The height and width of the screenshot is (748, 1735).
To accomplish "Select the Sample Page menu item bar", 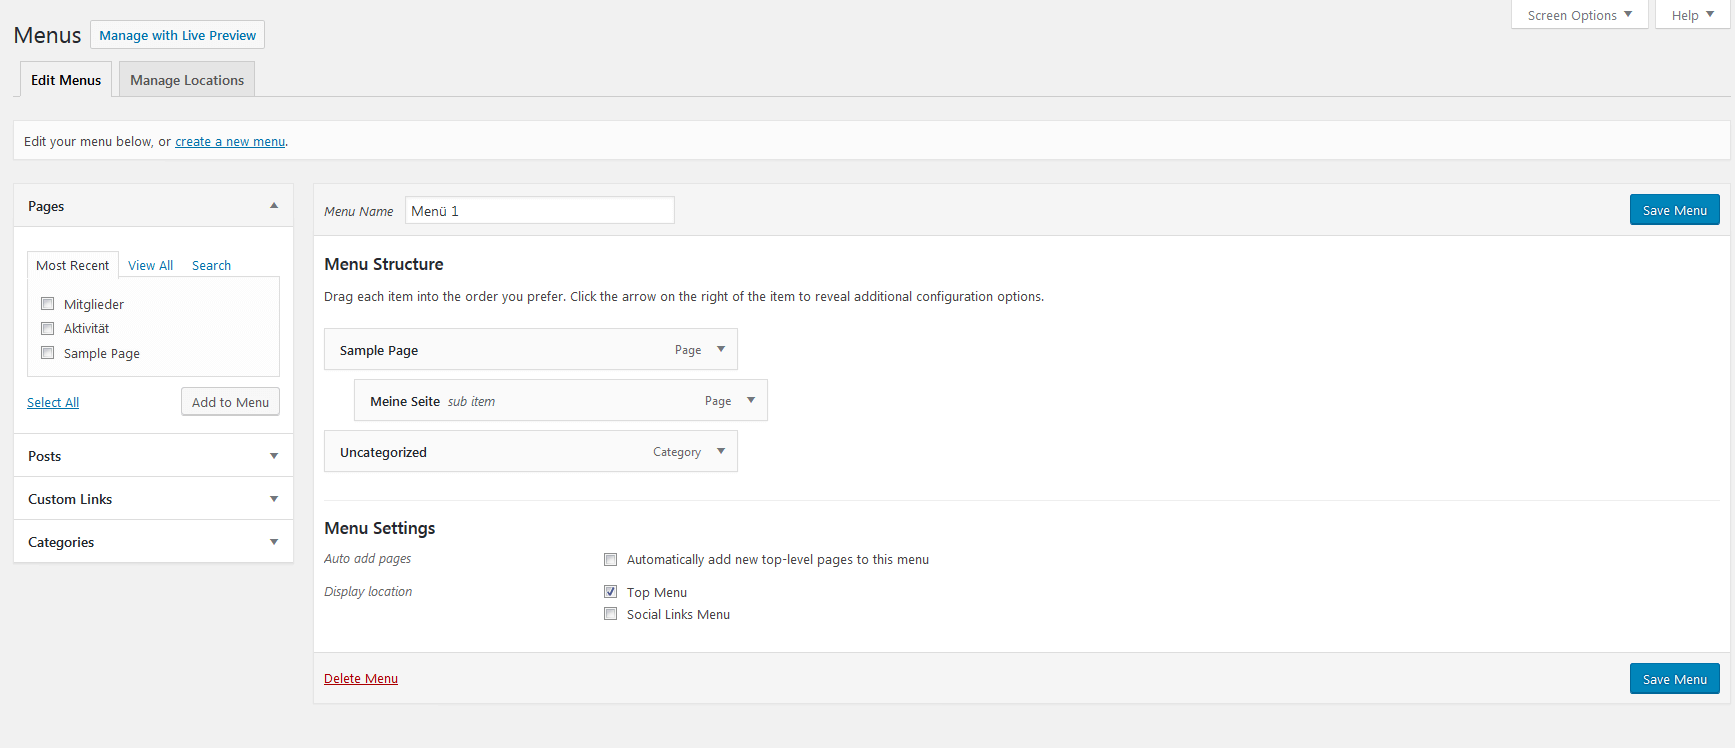I will point(531,350).
